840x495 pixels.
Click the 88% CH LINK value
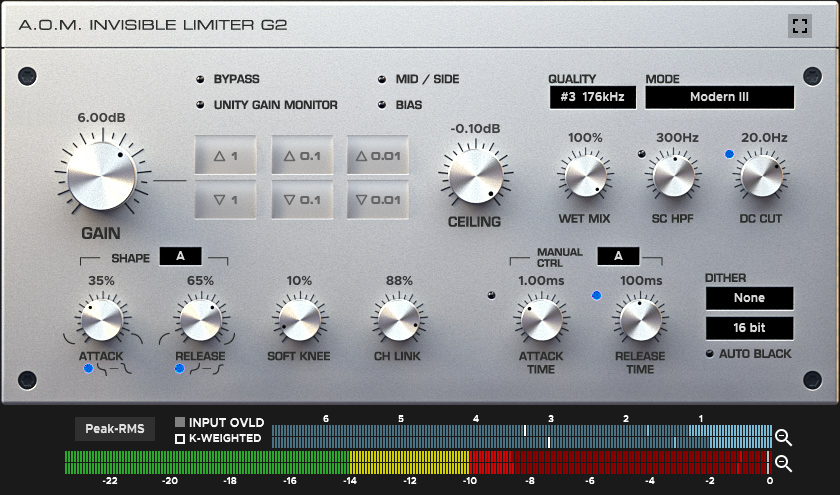[x=399, y=281]
